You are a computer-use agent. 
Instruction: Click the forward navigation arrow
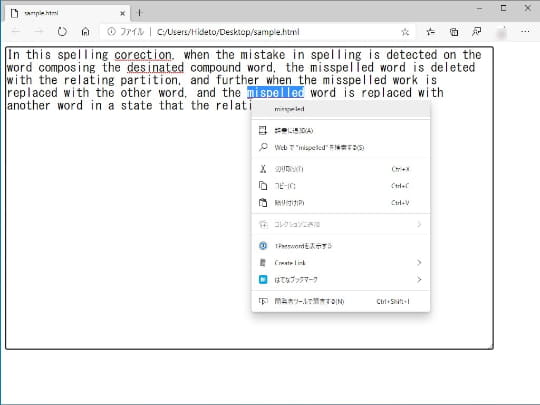point(39,32)
